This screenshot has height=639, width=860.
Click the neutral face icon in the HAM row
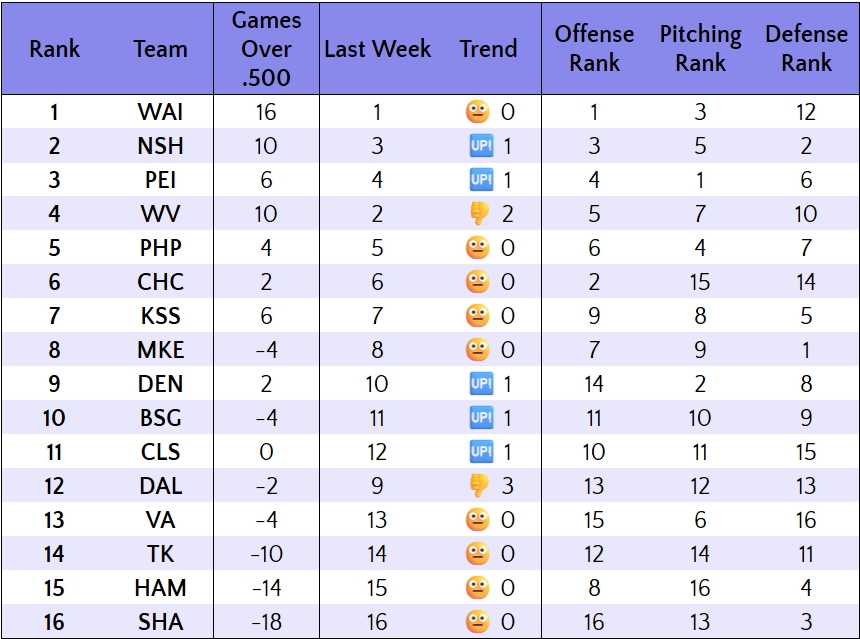point(478,588)
